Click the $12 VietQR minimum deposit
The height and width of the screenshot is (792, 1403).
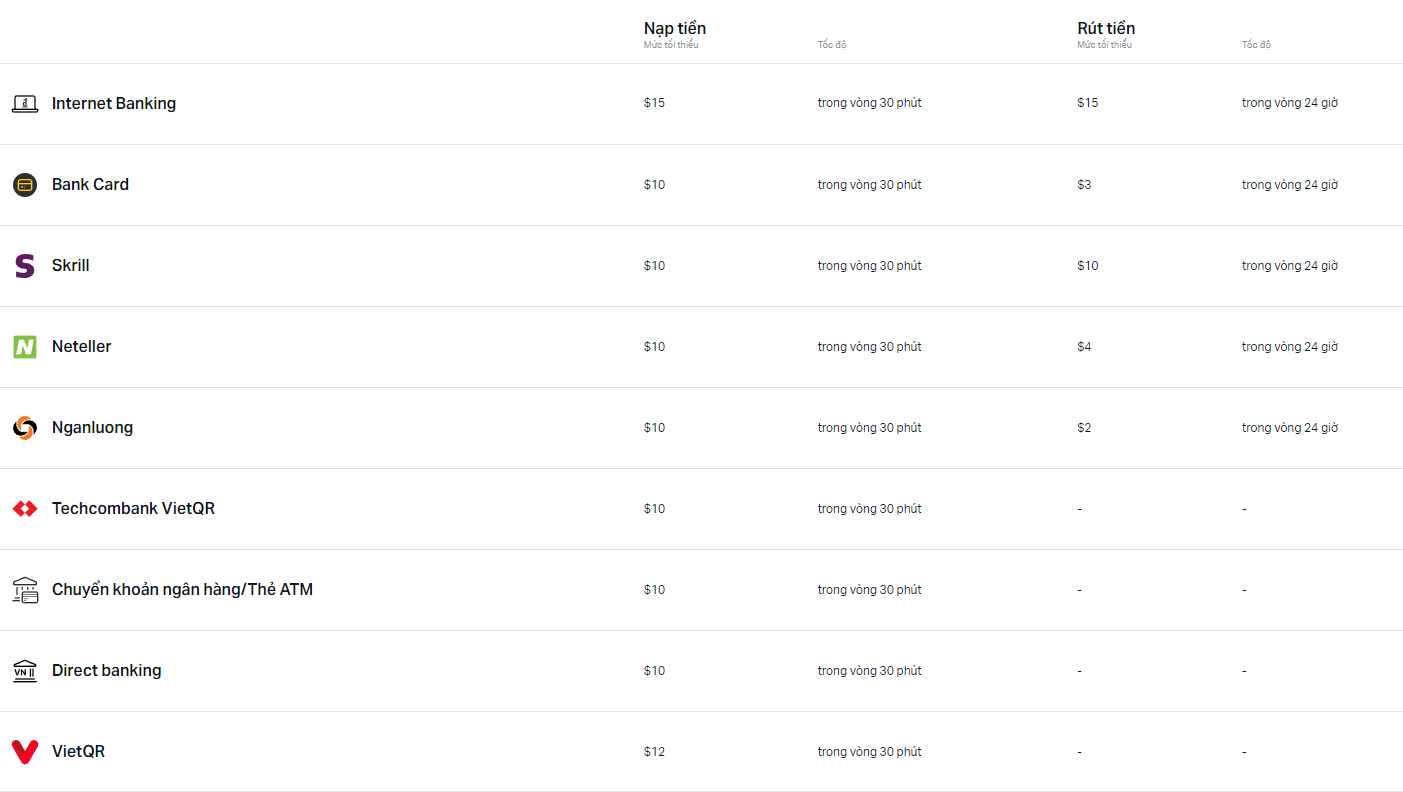pos(654,751)
